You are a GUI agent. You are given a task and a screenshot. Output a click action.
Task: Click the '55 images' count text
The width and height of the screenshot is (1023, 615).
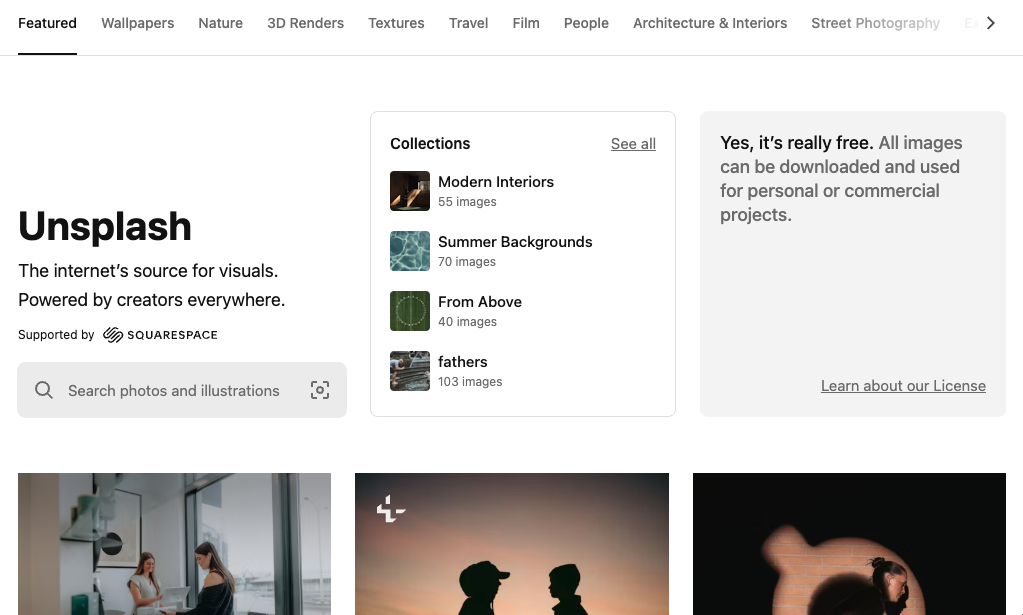click(x=467, y=202)
